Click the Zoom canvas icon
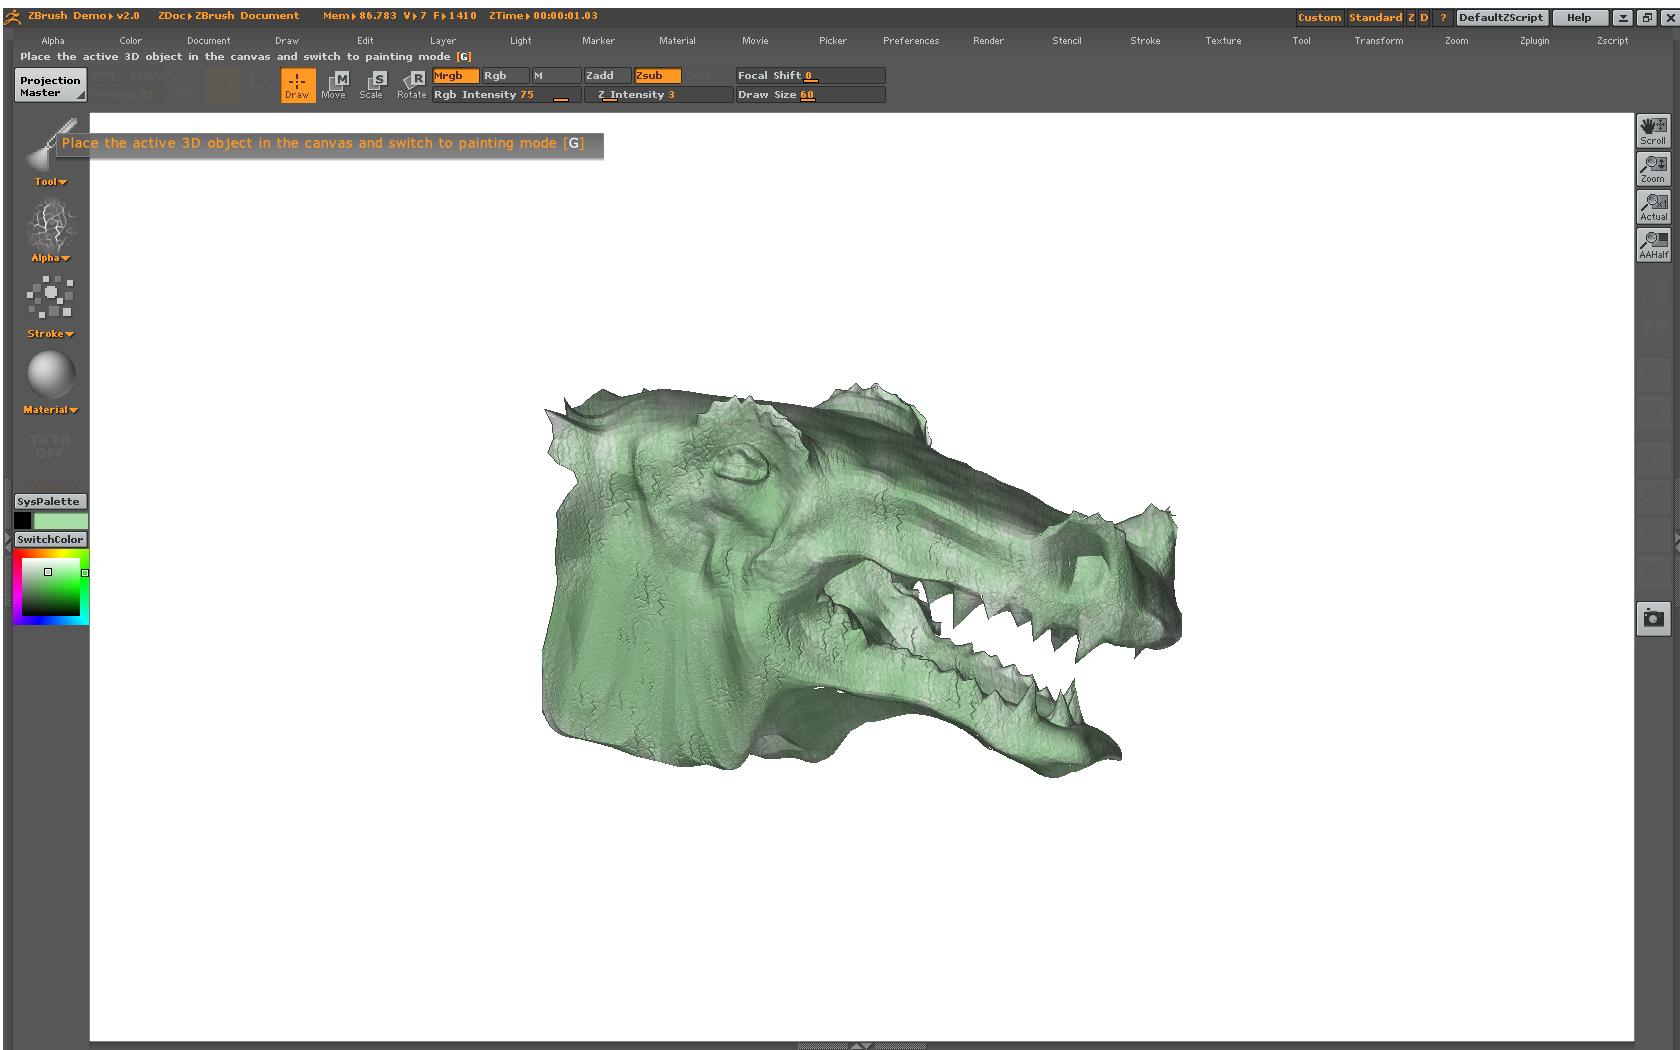The height and width of the screenshot is (1050, 1680). coord(1653,169)
